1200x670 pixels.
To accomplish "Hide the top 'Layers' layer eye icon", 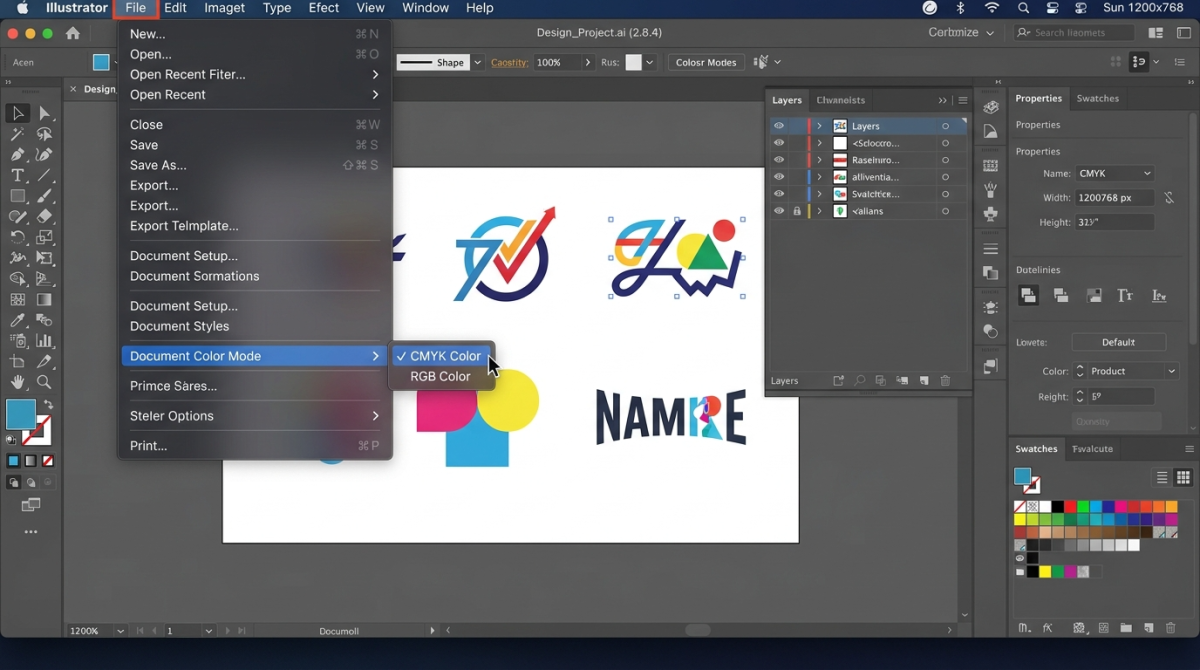I will [x=779, y=126].
